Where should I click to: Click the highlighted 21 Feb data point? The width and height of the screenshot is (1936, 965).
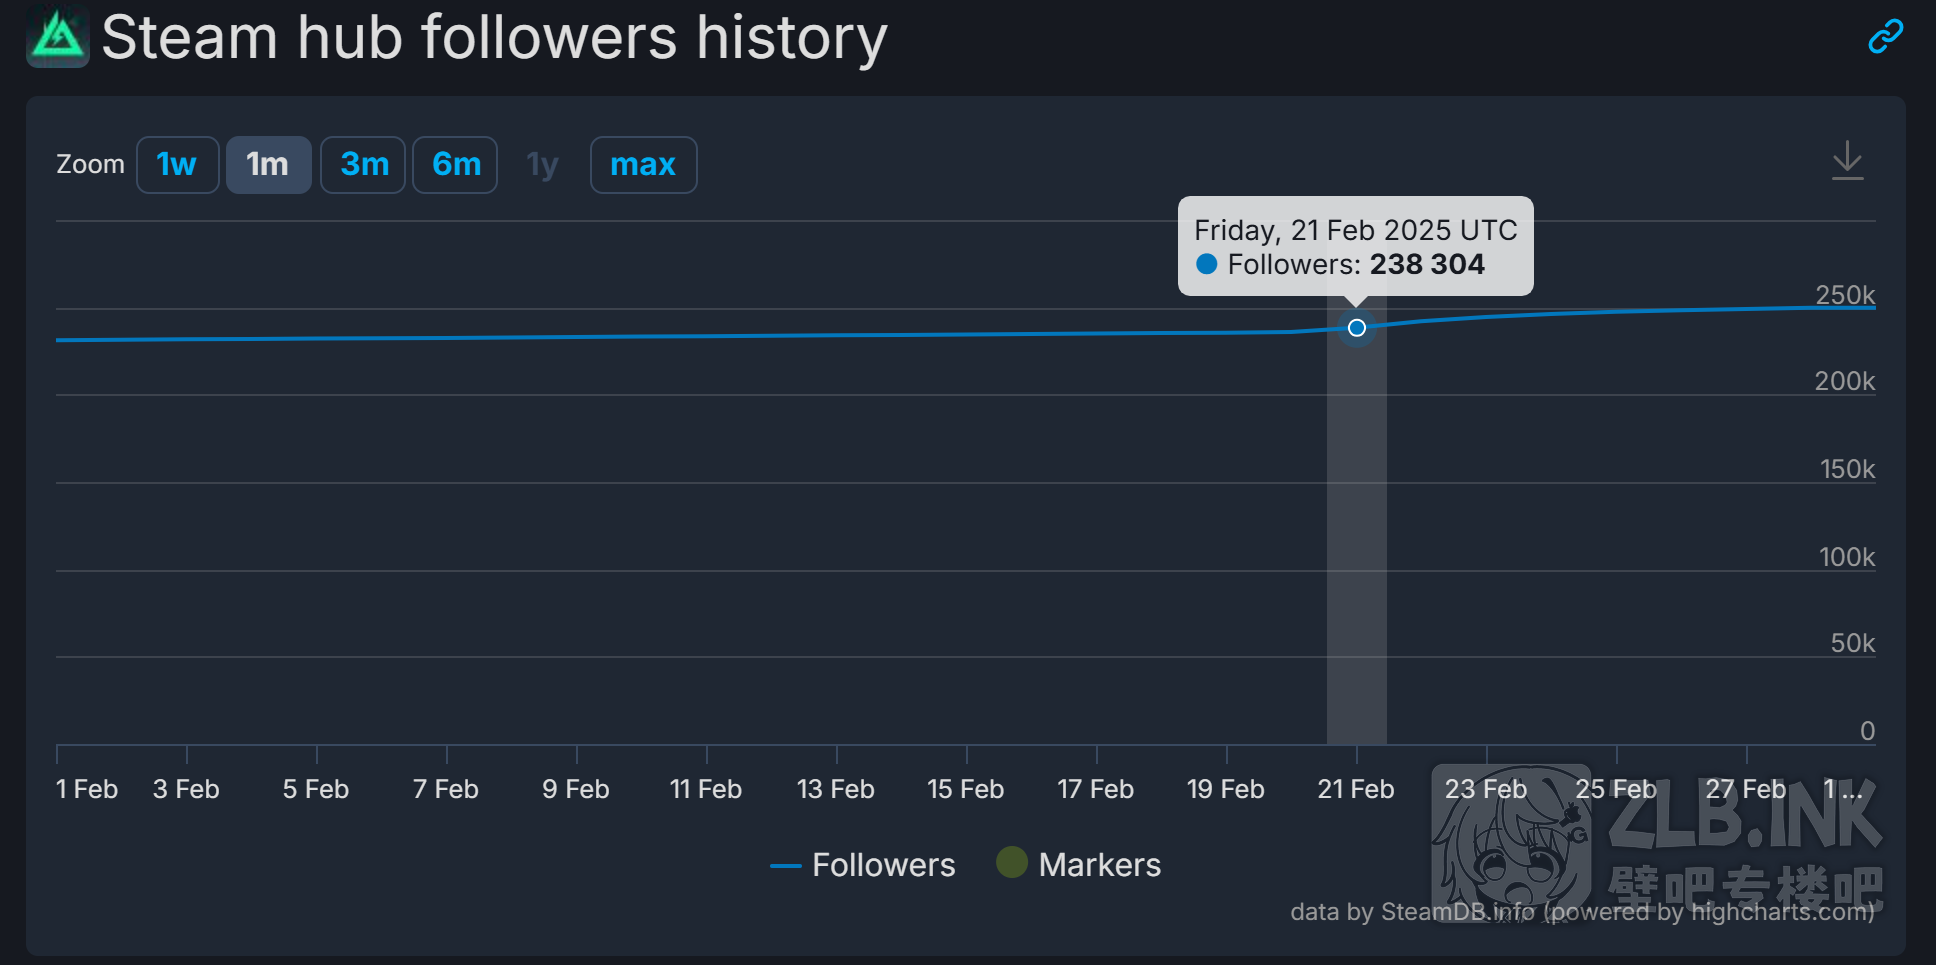(1356, 328)
